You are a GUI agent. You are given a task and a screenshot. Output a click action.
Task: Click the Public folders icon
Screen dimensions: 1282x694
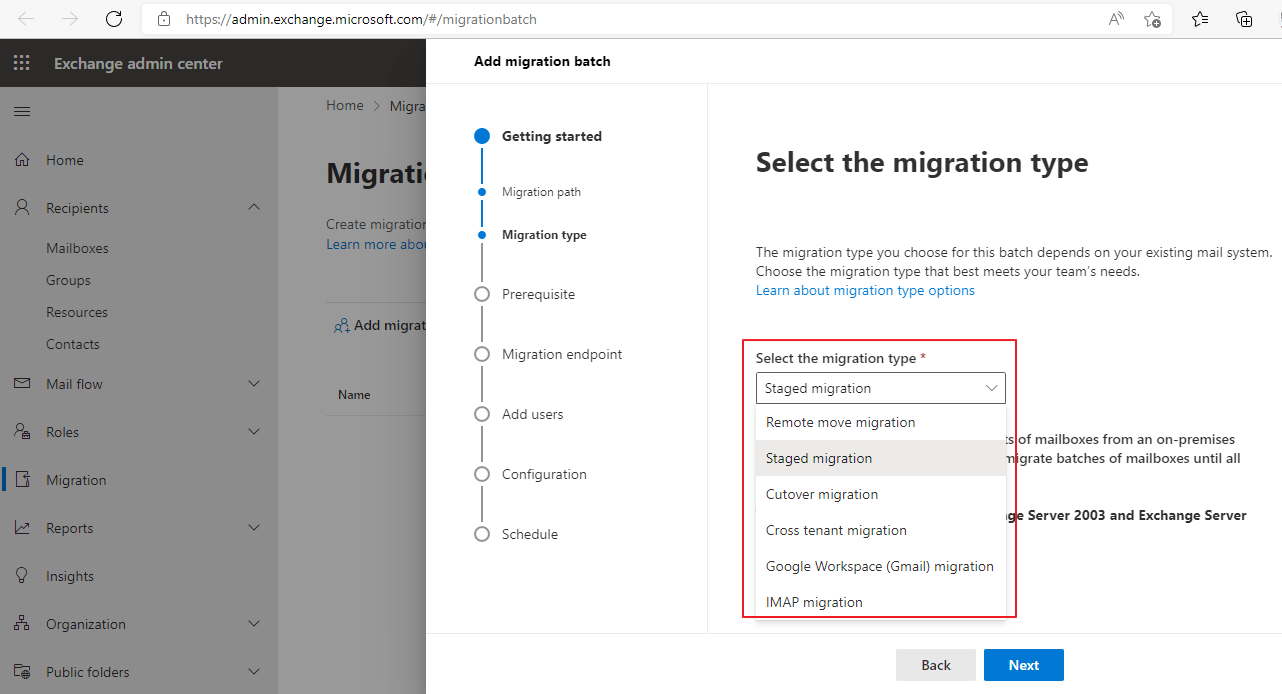(22, 672)
